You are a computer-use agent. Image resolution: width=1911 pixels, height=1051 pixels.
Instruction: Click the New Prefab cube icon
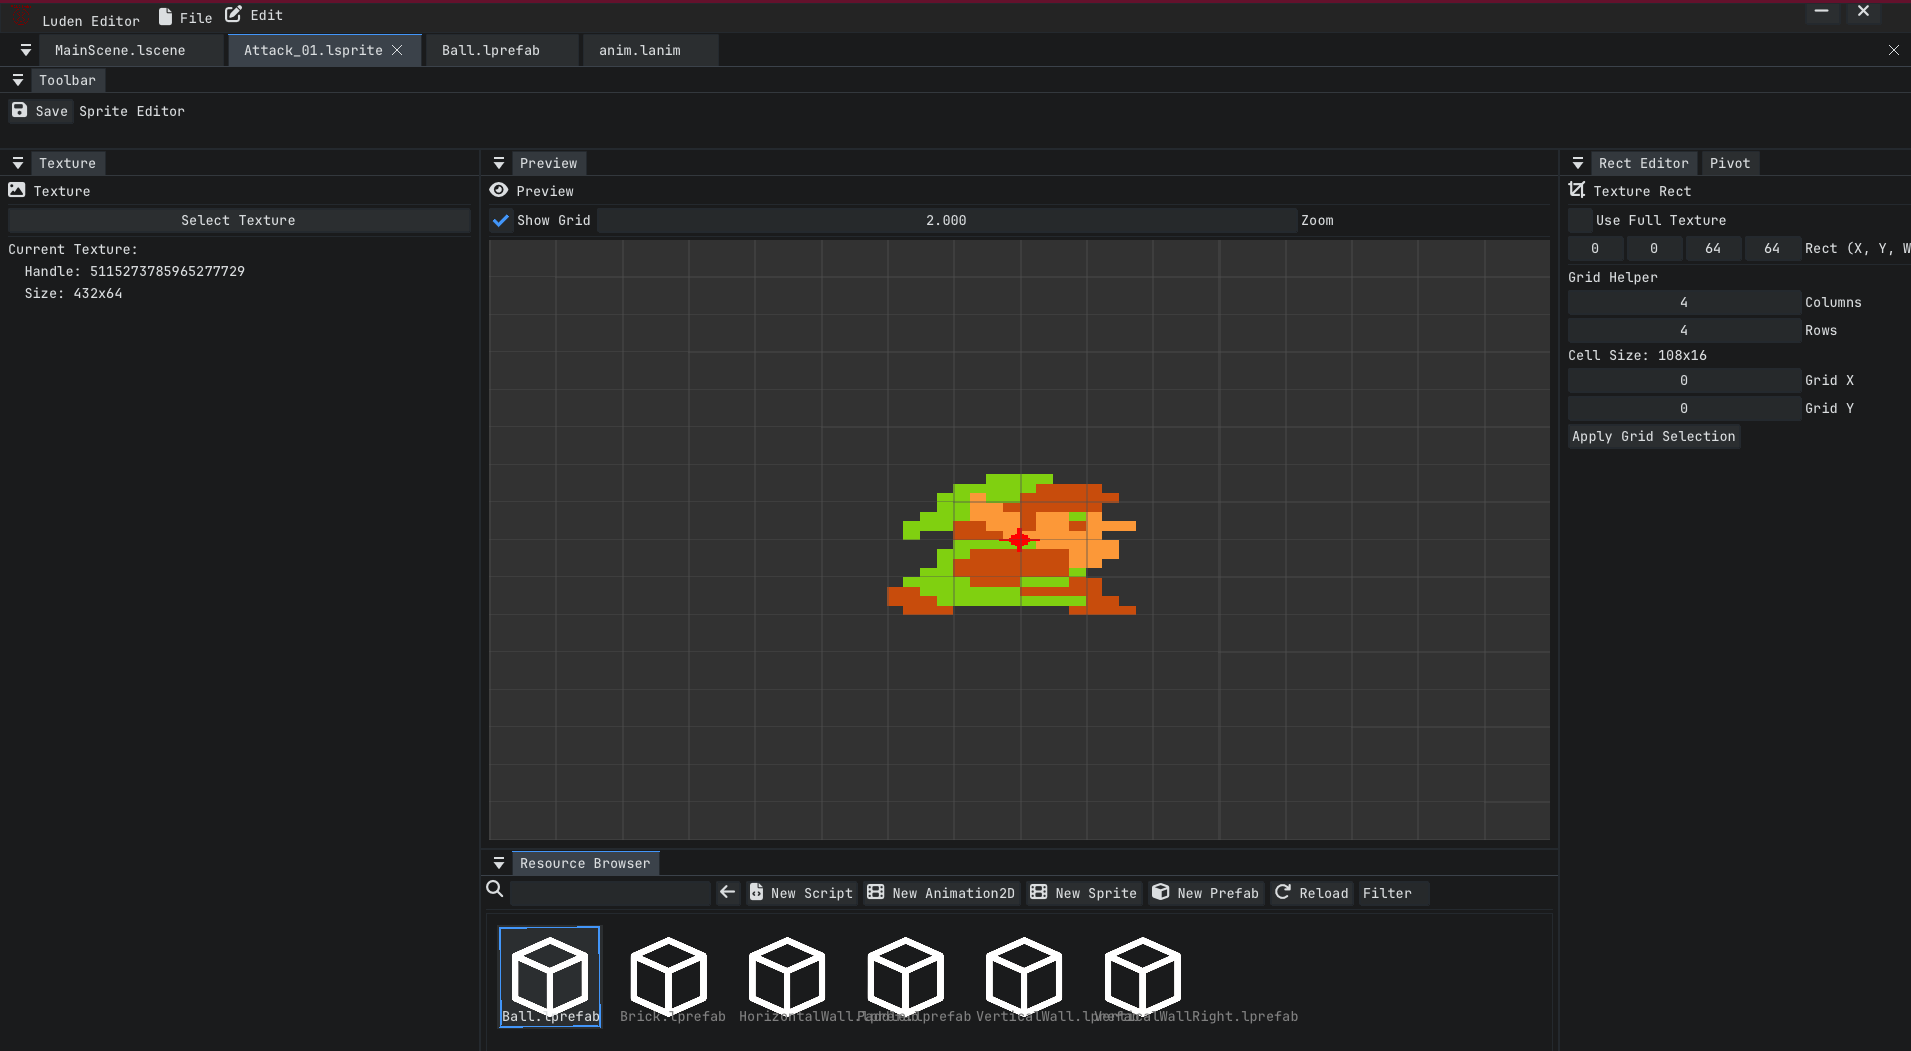(1161, 892)
